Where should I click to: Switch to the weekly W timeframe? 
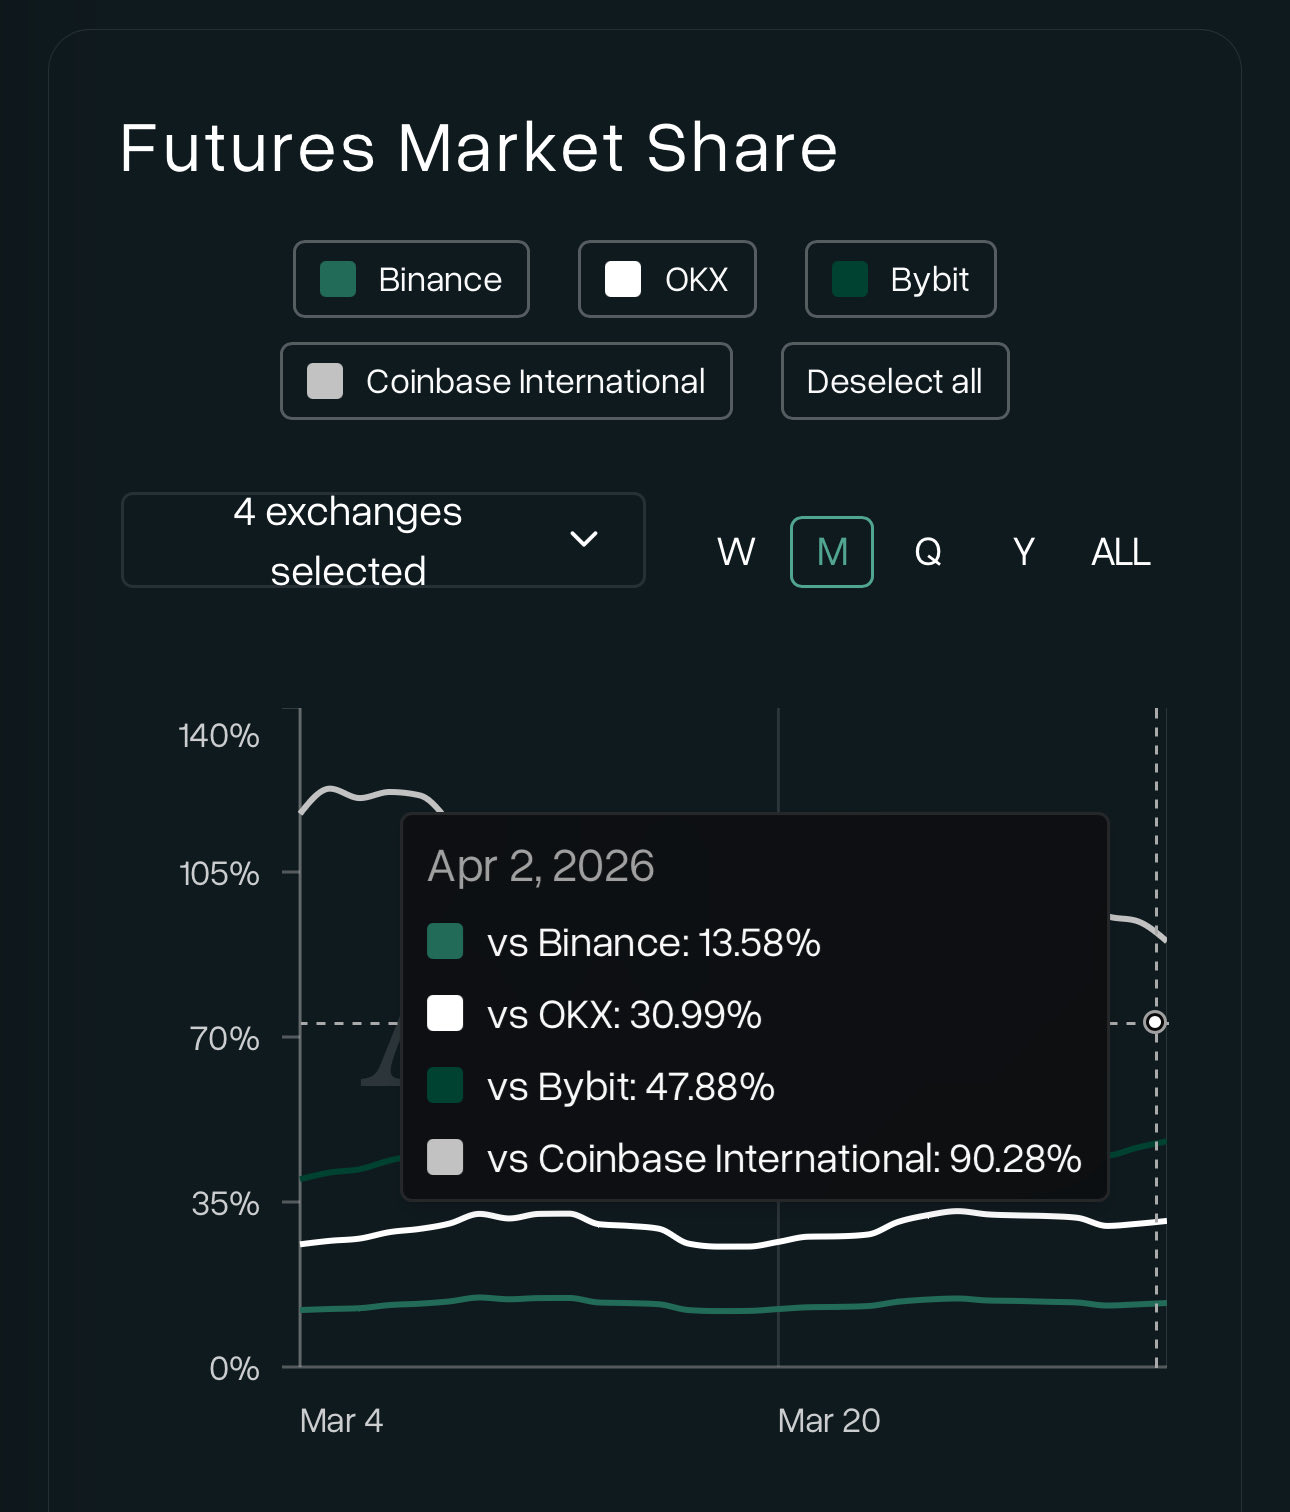pos(736,552)
